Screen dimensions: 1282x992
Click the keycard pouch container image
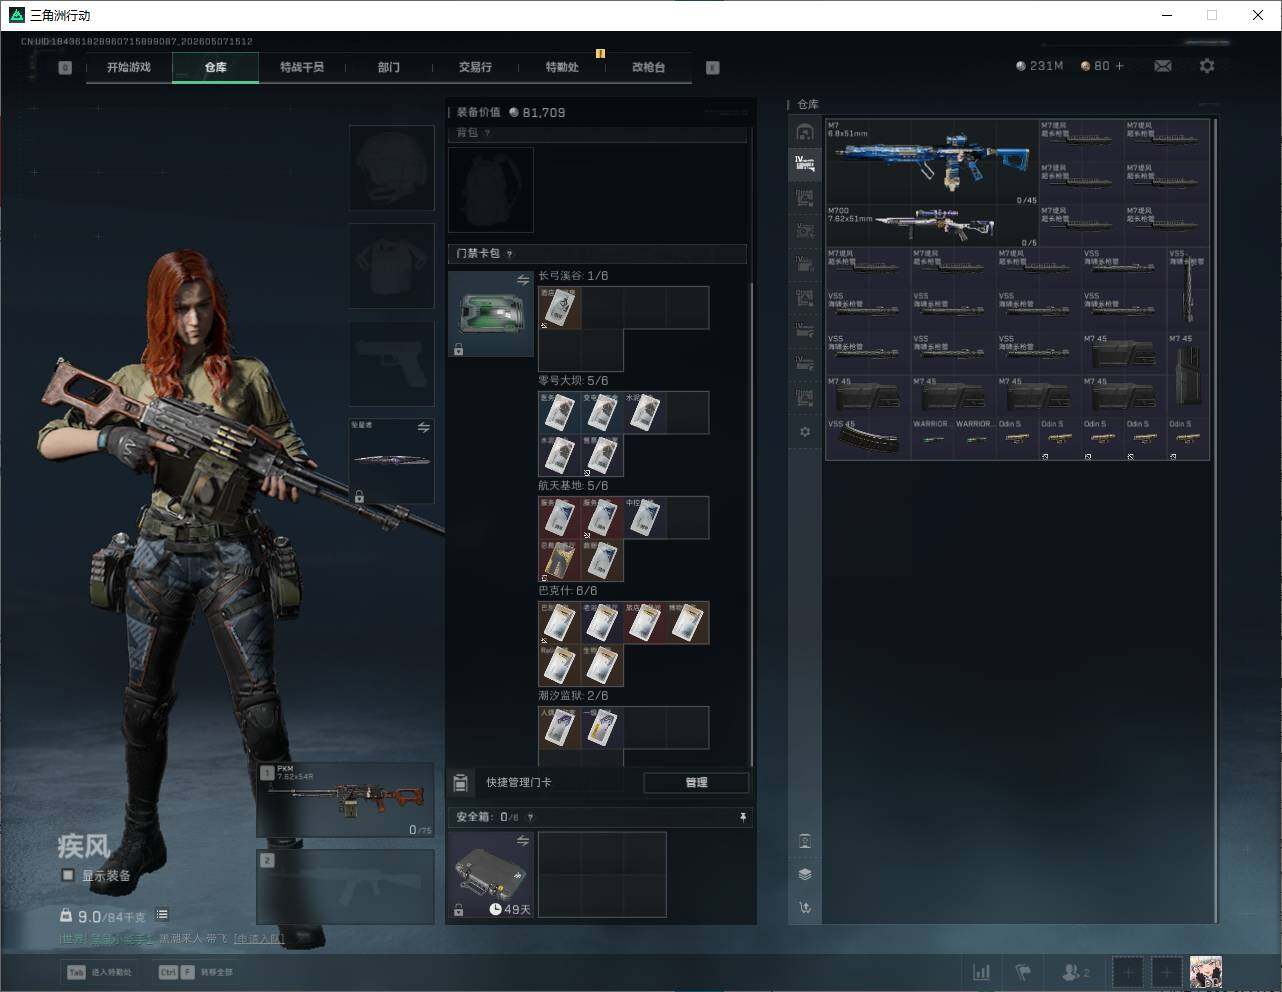coord(491,314)
